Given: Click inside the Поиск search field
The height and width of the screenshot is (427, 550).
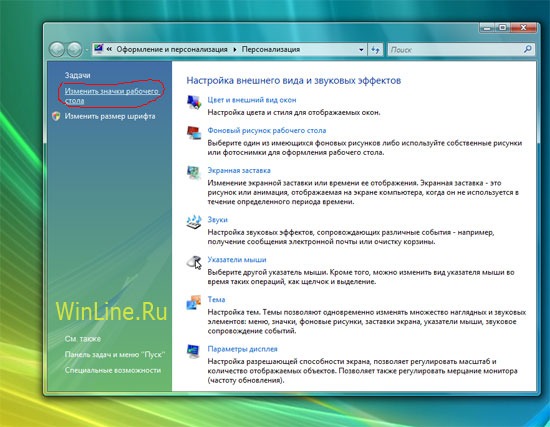Looking at the screenshot, I should pos(456,50).
